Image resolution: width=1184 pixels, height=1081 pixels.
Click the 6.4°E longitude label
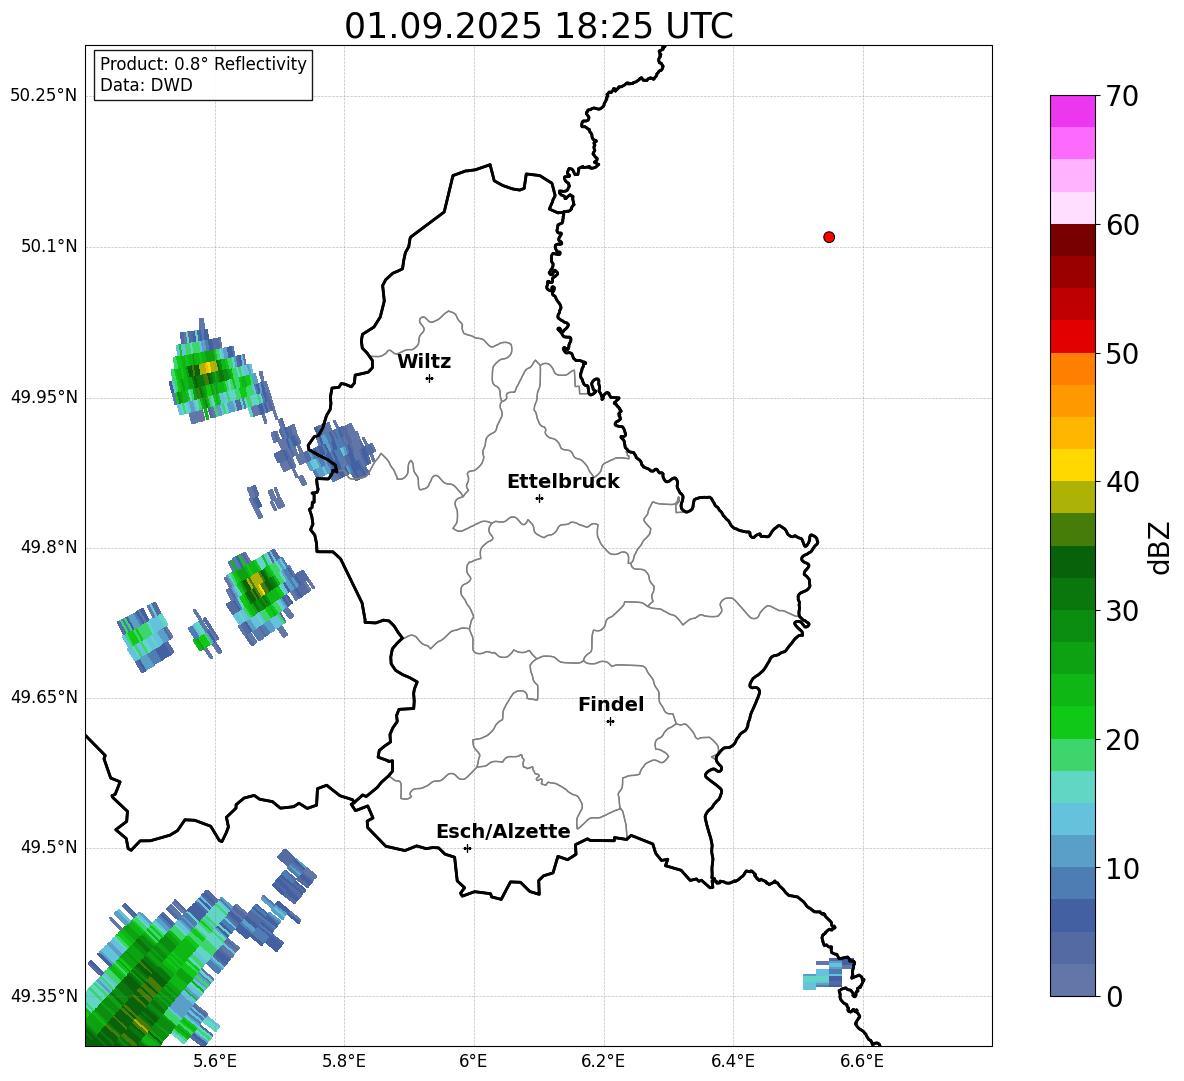(732, 1061)
